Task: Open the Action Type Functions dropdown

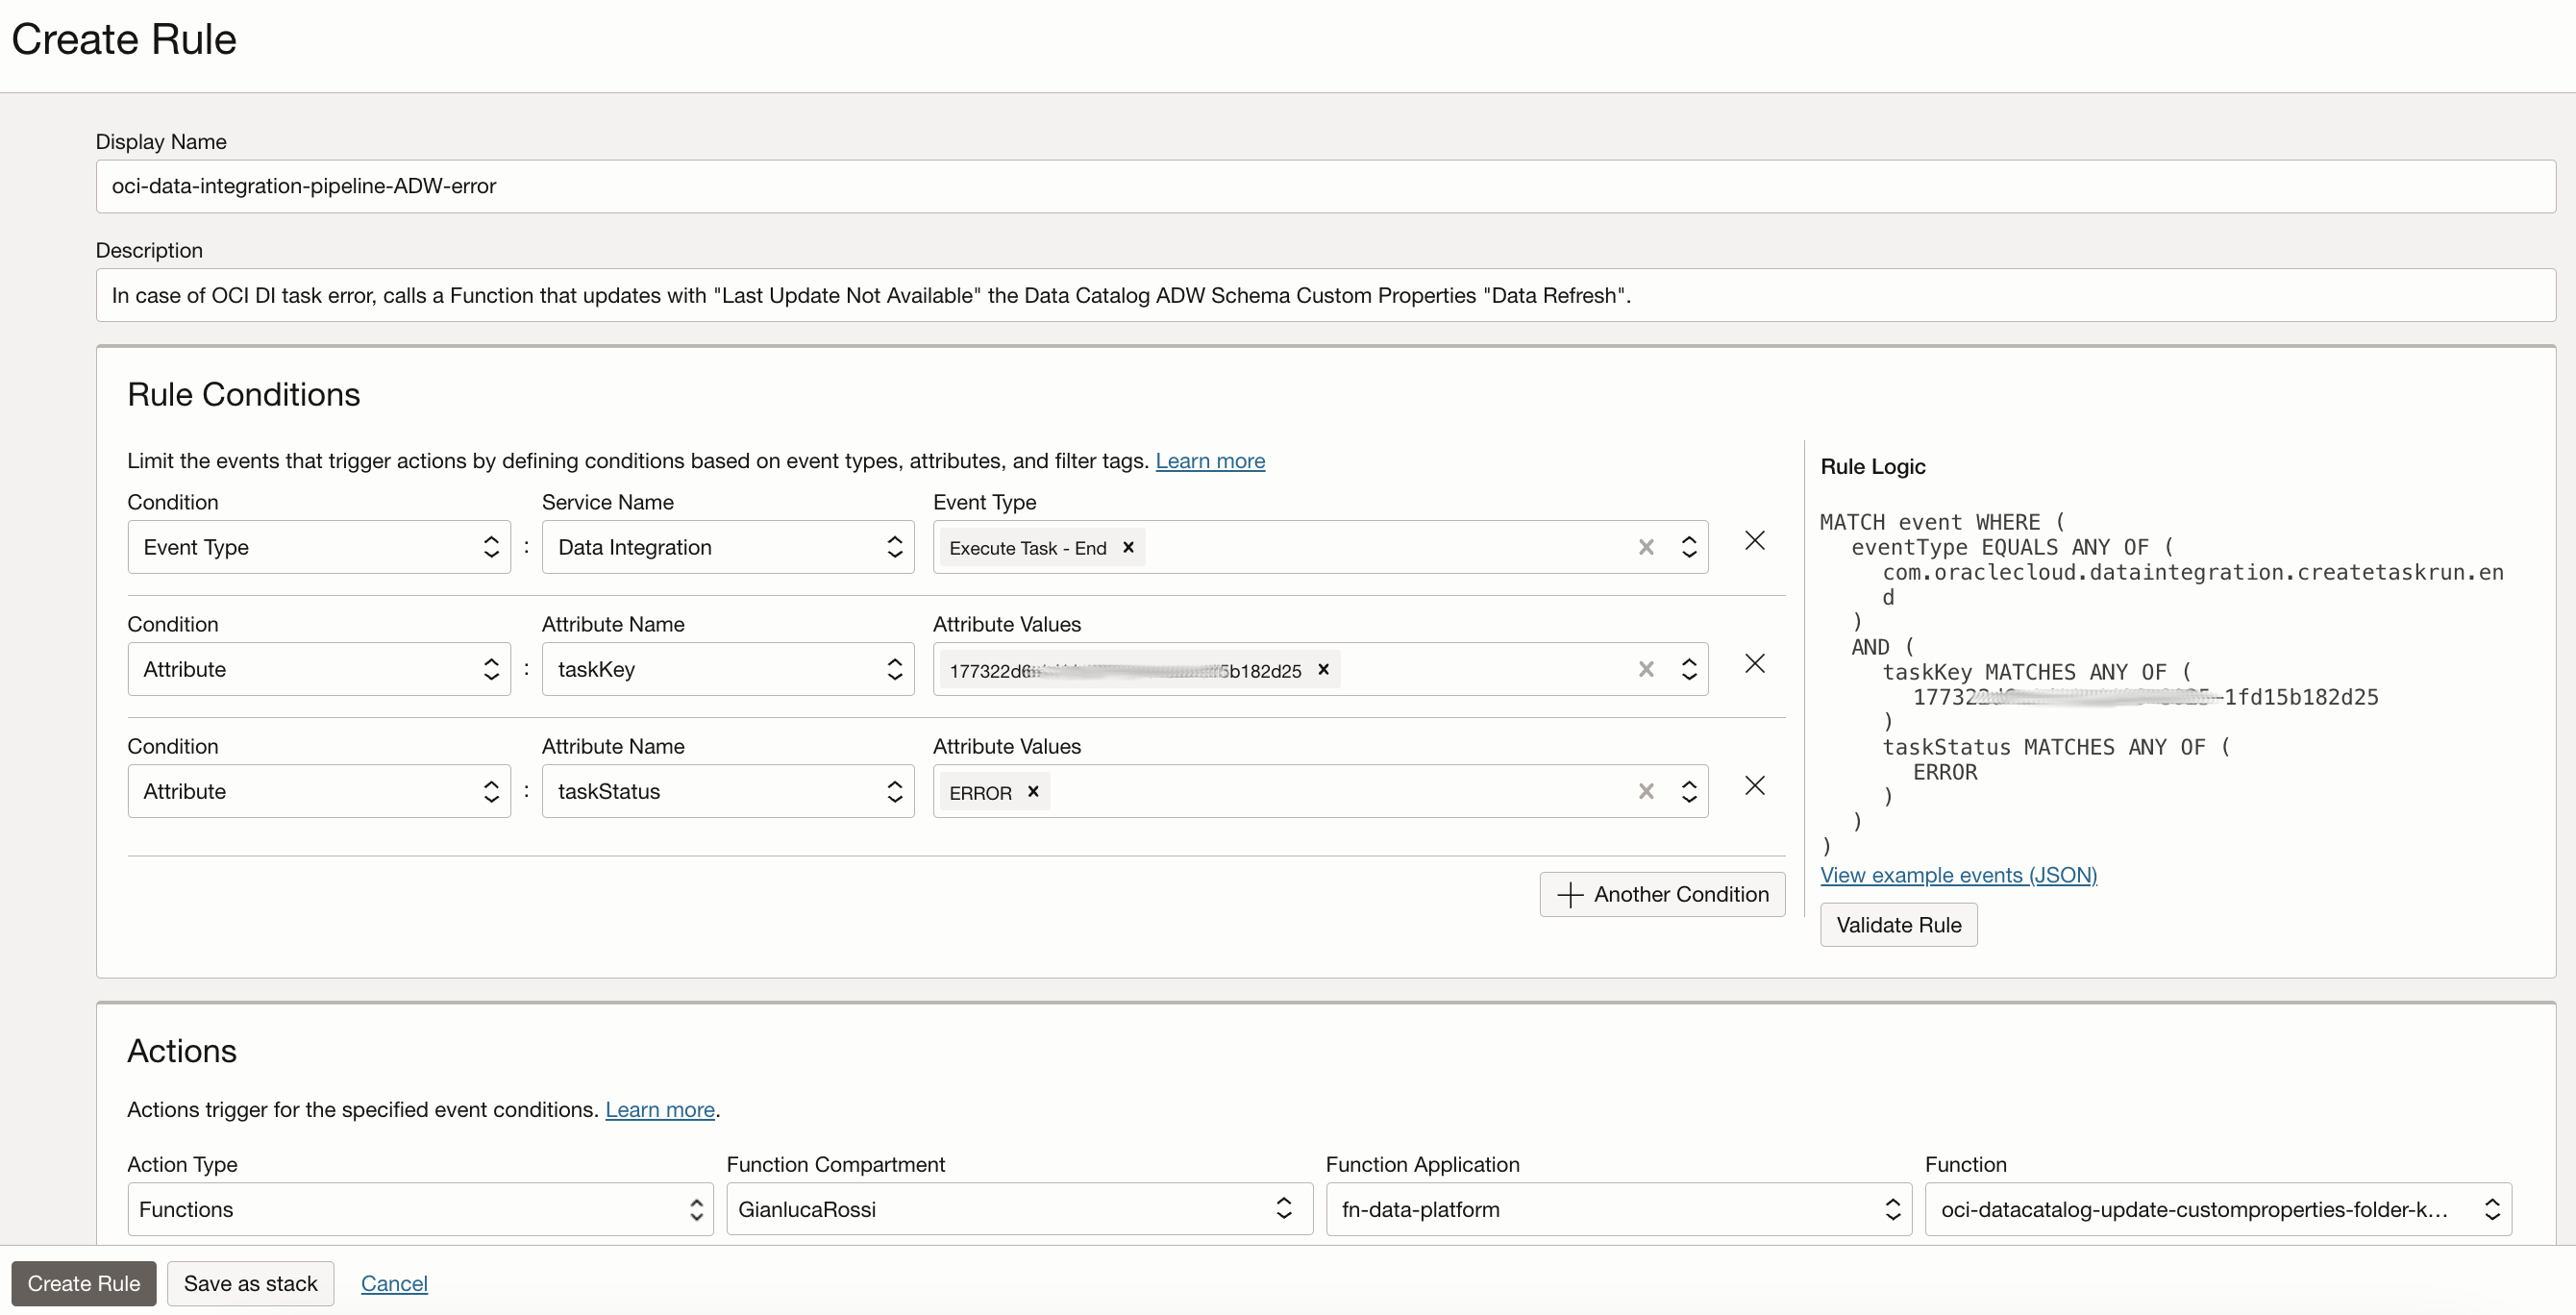Action: click(x=420, y=1209)
